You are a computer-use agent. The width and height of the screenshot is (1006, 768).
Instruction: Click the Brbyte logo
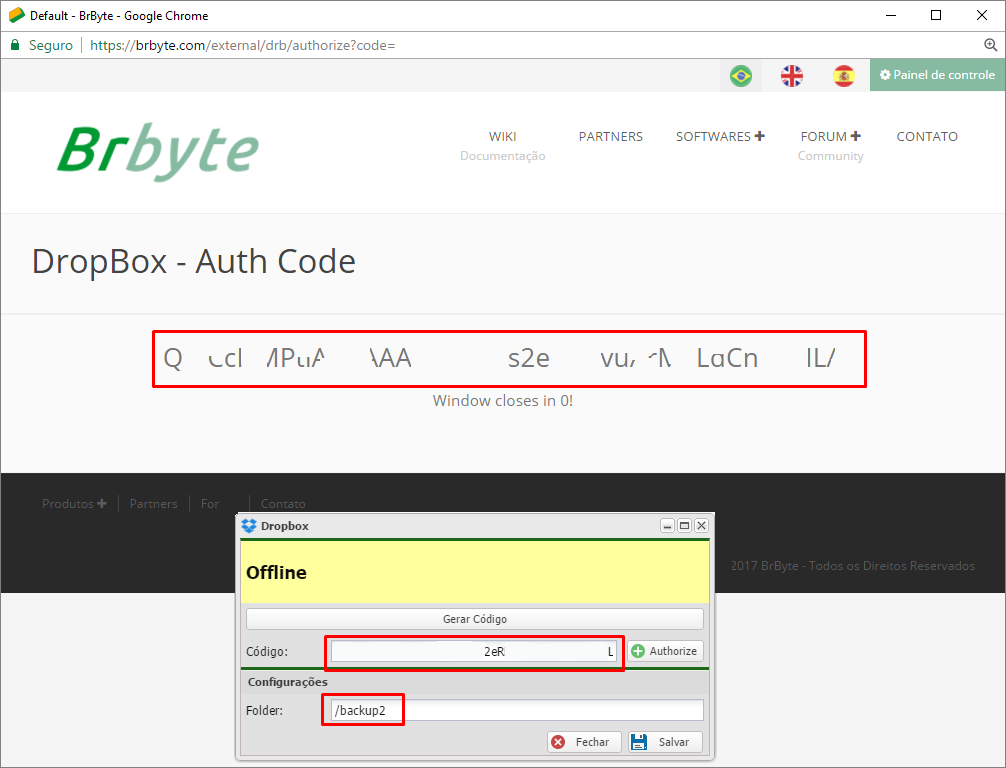click(158, 152)
